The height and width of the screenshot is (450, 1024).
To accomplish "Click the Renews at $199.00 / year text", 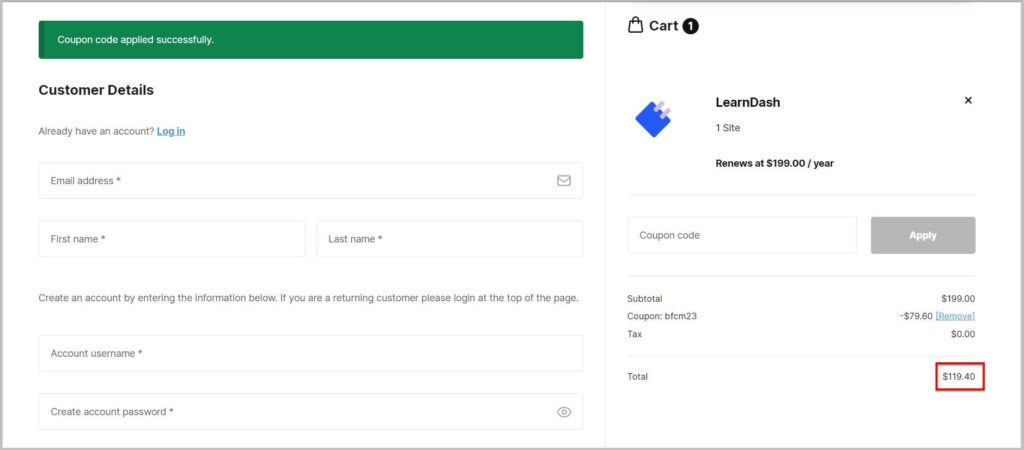I will tap(774, 163).
